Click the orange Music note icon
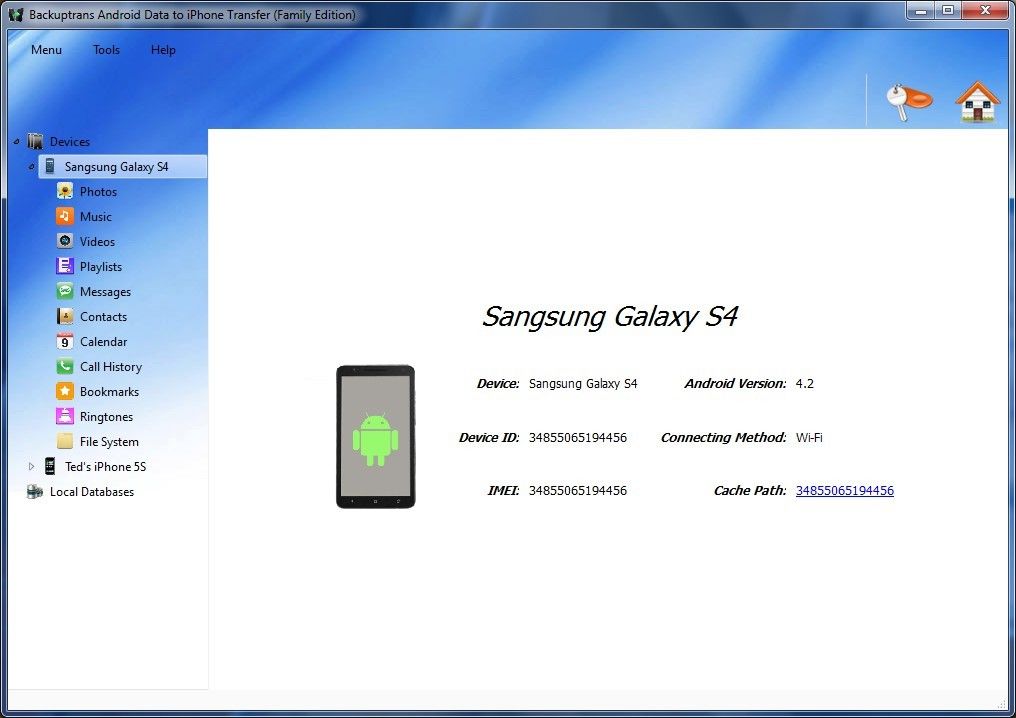1016x718 pixels. click(65, 216)
